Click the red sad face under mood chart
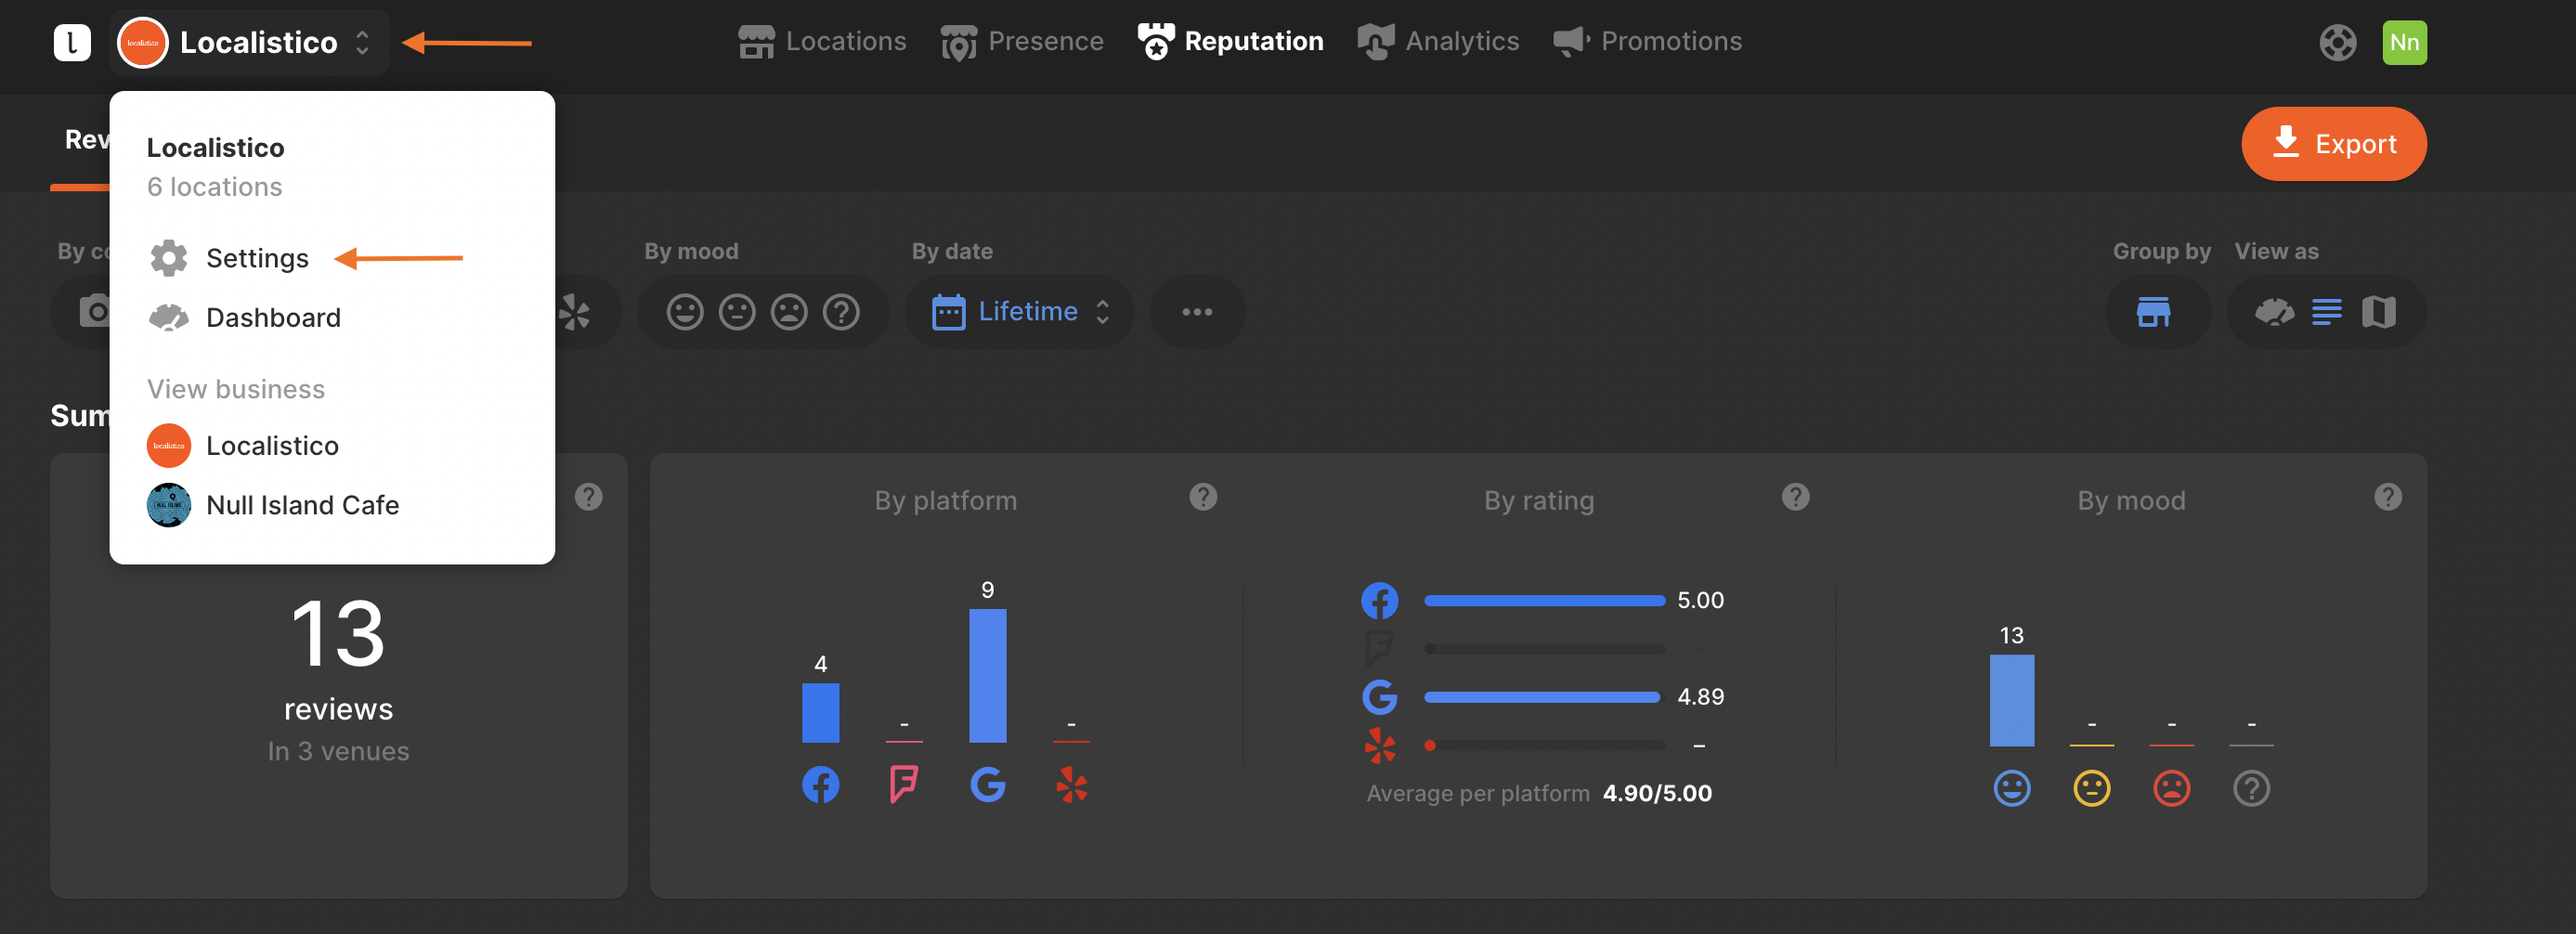This screenshot has width=2576, height=934. point(2171,788)
